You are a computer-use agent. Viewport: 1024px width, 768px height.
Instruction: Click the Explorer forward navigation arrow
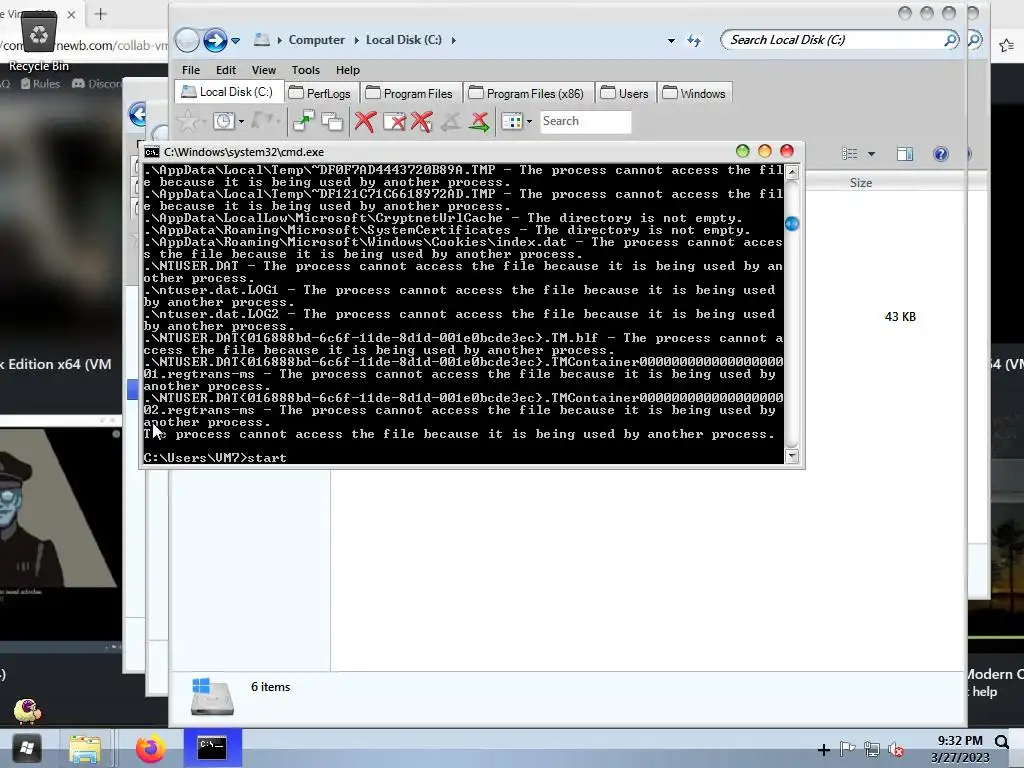coord(215,40)
